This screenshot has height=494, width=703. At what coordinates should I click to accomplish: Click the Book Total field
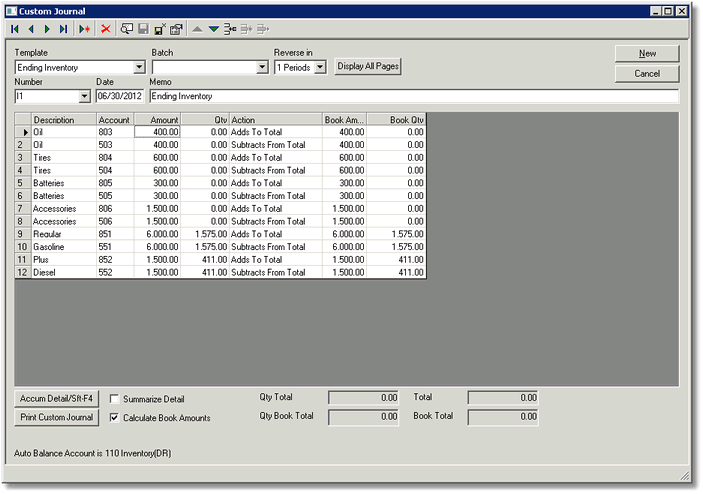503,417
